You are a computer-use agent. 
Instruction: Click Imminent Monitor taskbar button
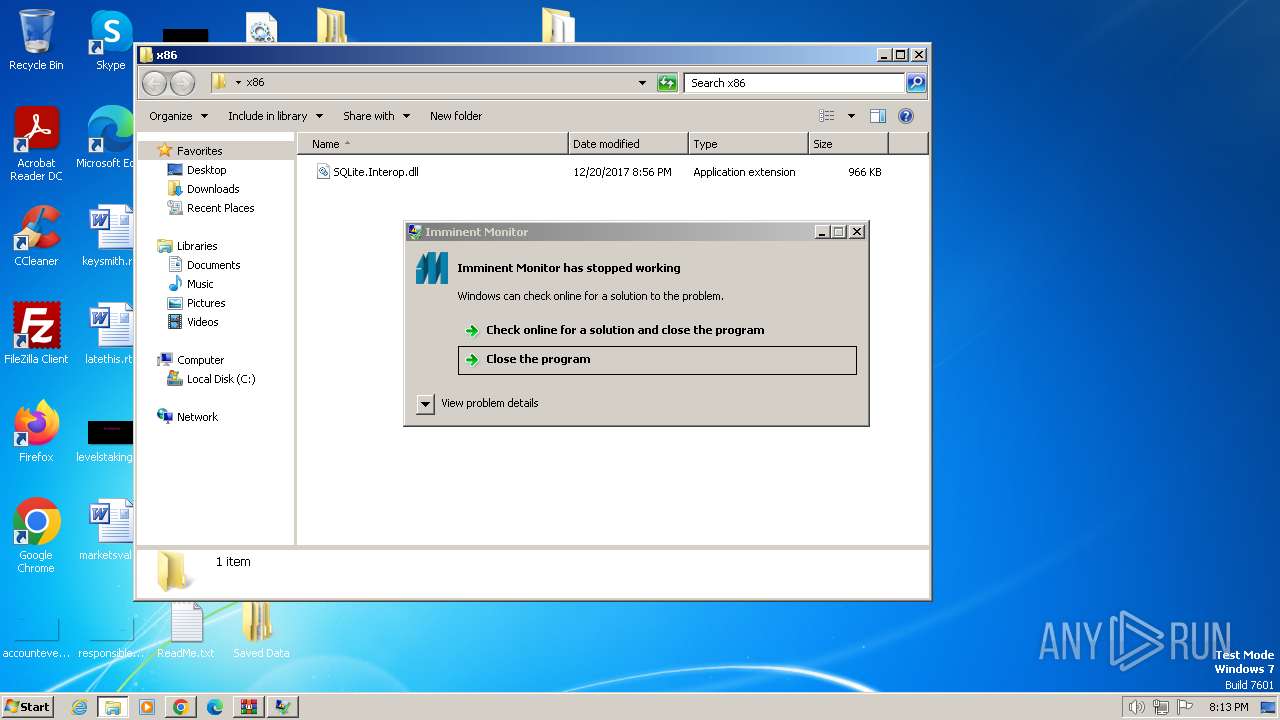[x=283, y=707]
